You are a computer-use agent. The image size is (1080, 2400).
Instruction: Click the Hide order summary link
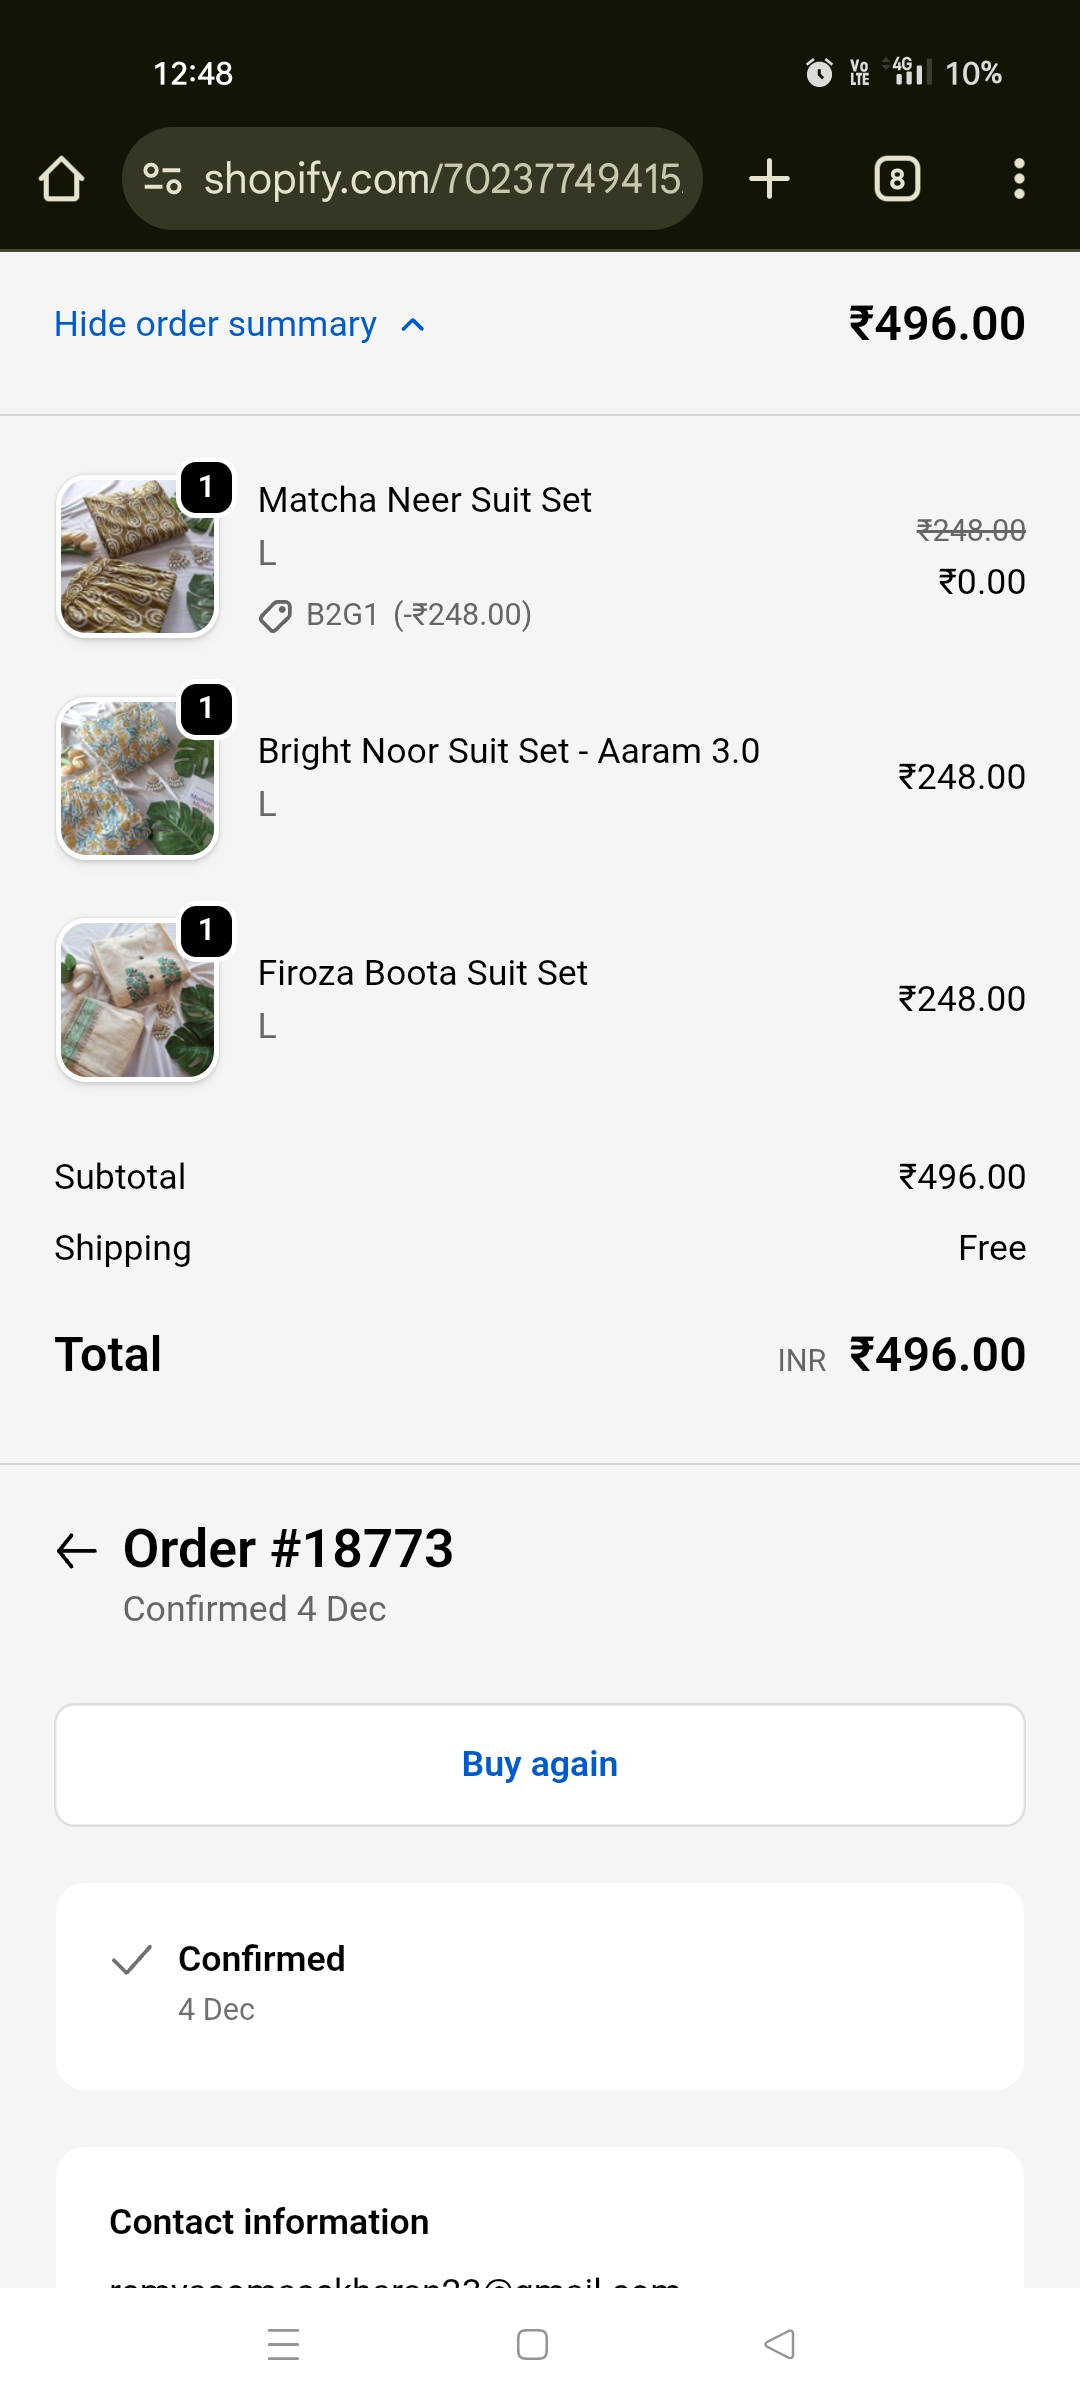point(215,324)
